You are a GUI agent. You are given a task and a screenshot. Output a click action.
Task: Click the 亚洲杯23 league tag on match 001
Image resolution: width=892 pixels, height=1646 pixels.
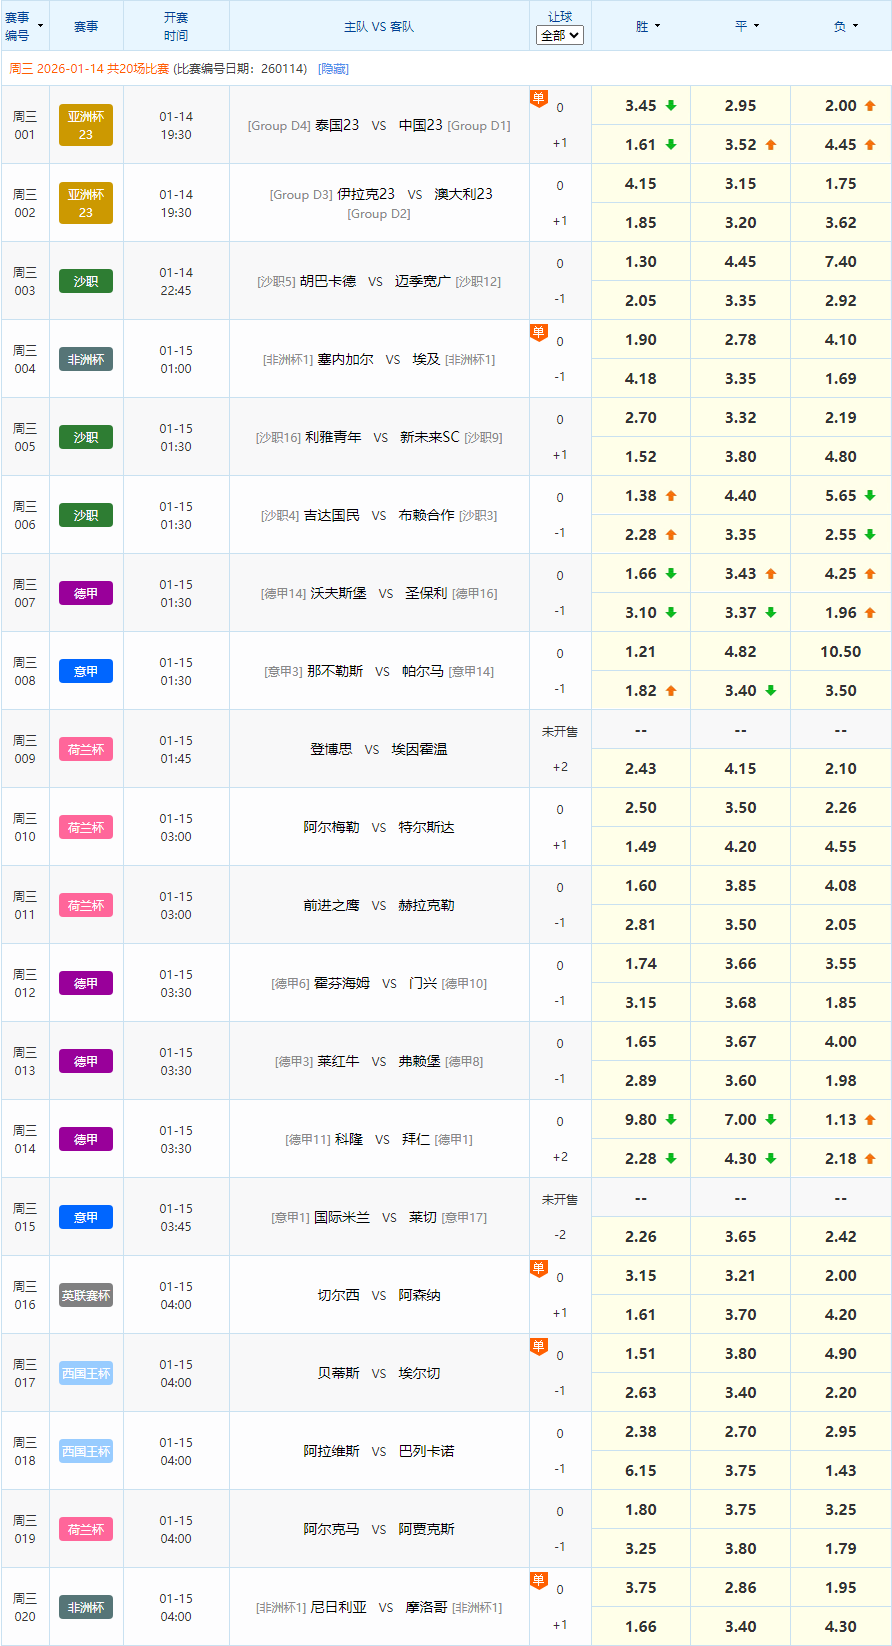pos(86,125)
